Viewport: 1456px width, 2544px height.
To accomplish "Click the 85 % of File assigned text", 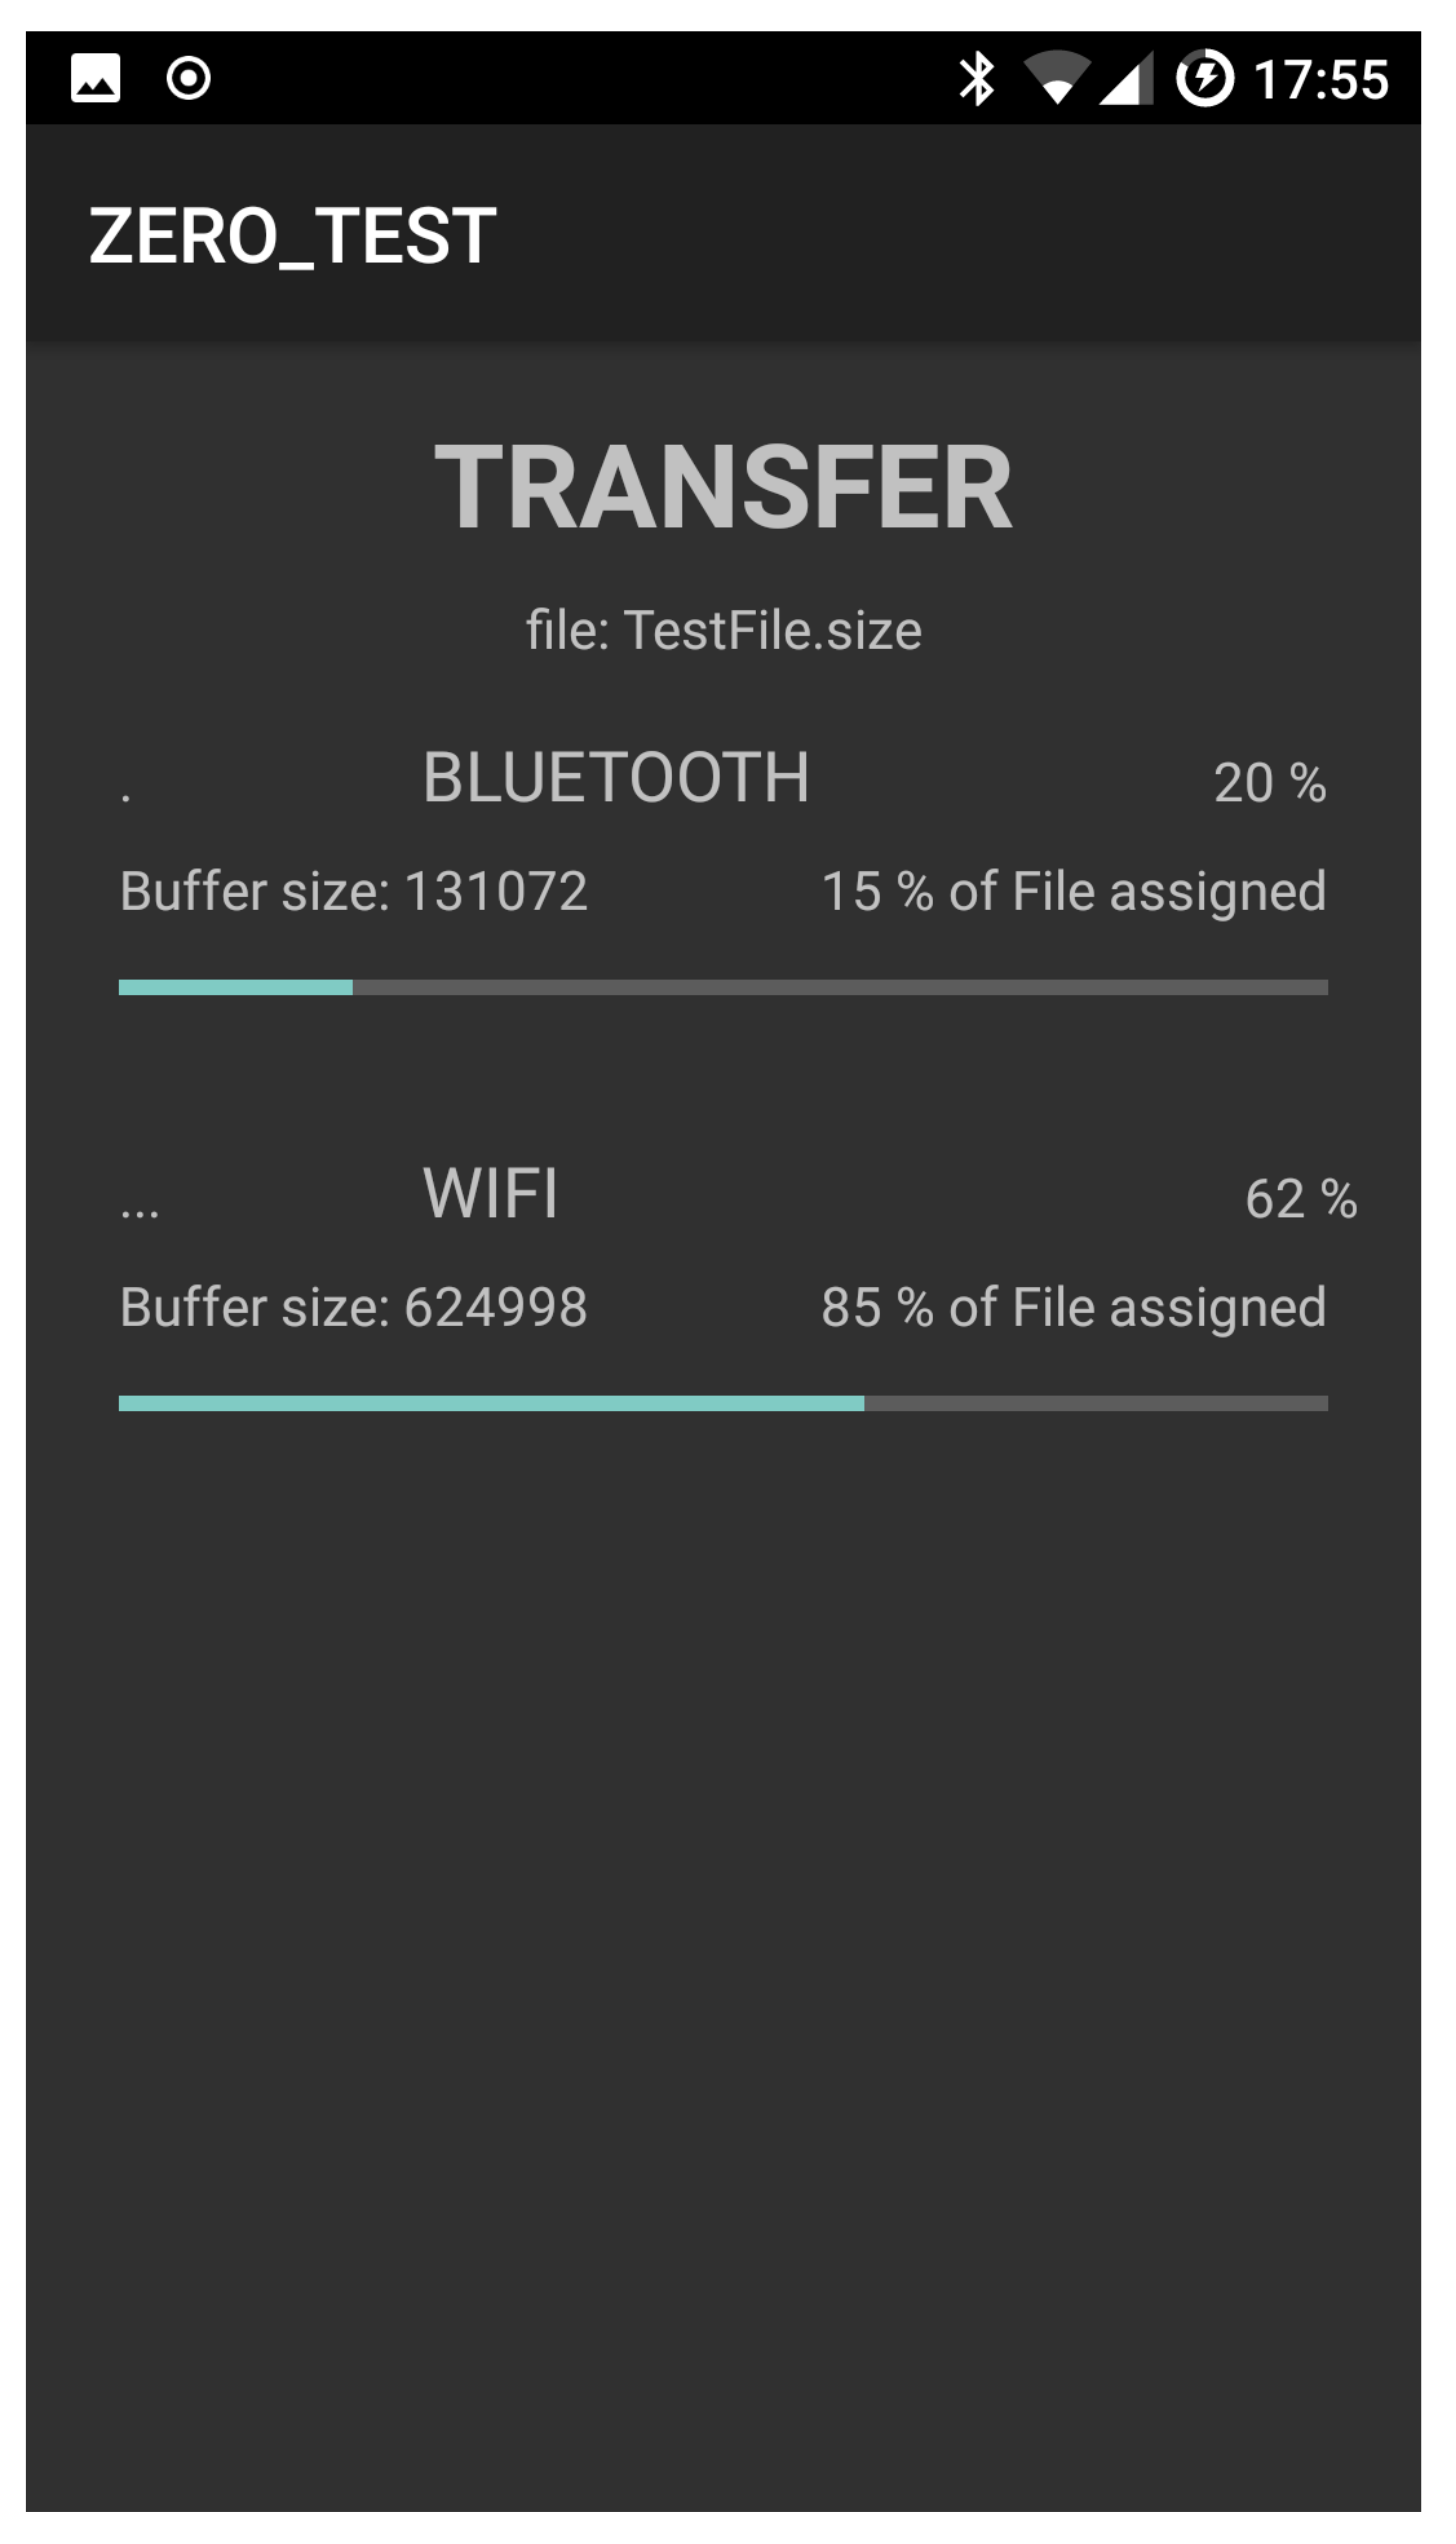I will coord(1073,1307).
